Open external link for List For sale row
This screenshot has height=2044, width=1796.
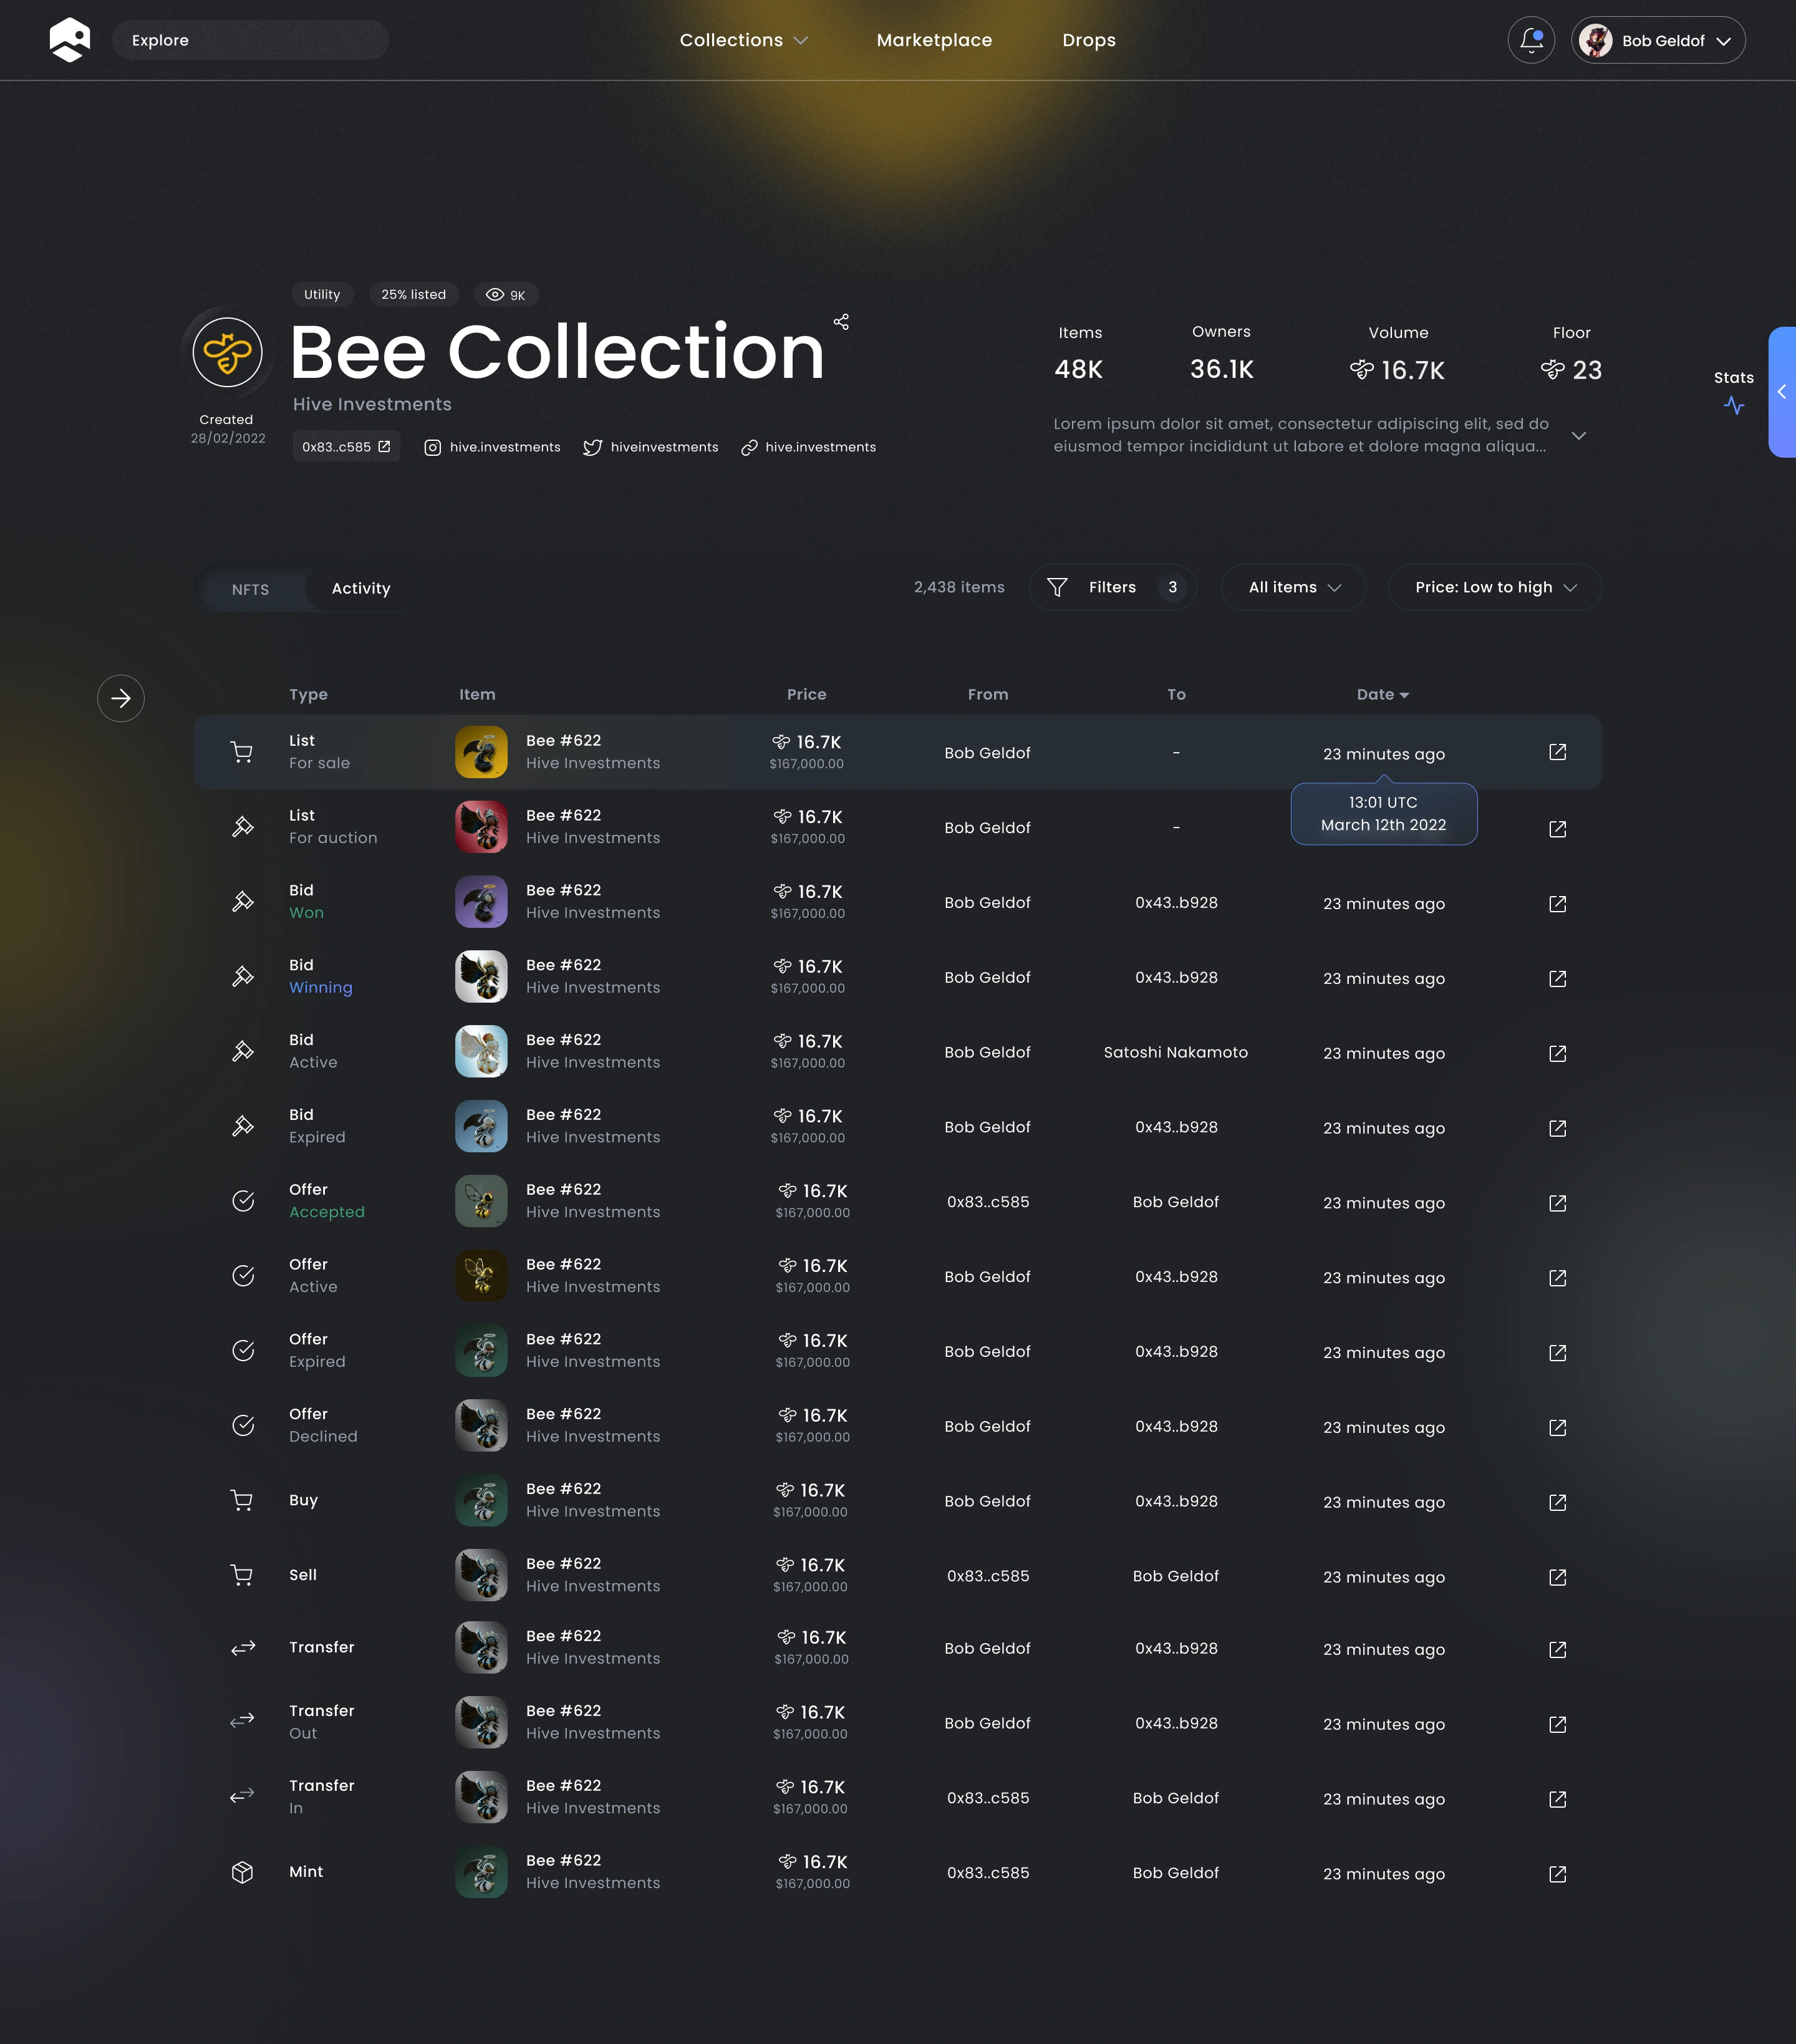click(1557, 752)
